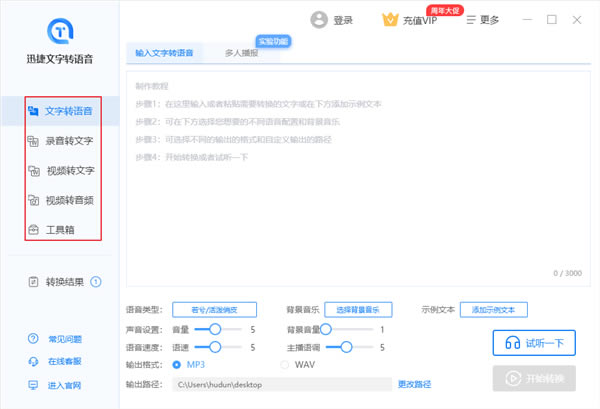Click the 进入官网 monitor icon
600x409 pixels.
point(33,385)
